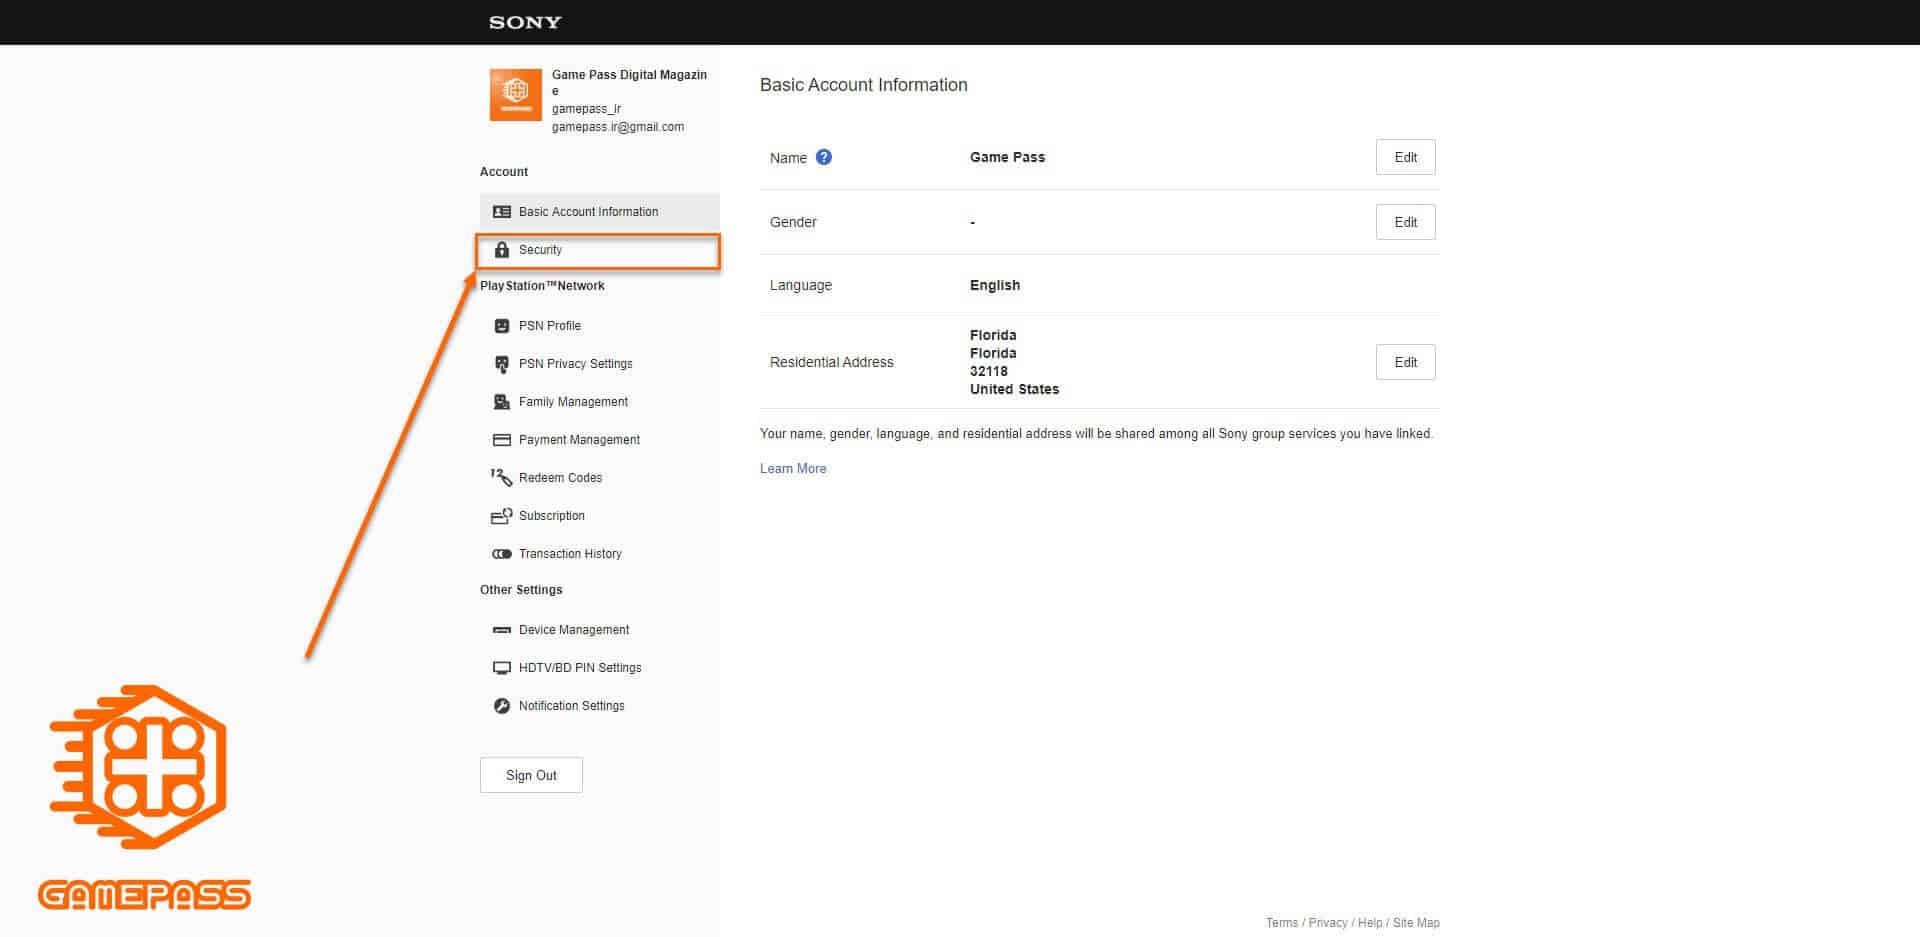Open Basic Account Information menu item
The width and height of the screenshot is (1920, 937).
pos(600,212)
